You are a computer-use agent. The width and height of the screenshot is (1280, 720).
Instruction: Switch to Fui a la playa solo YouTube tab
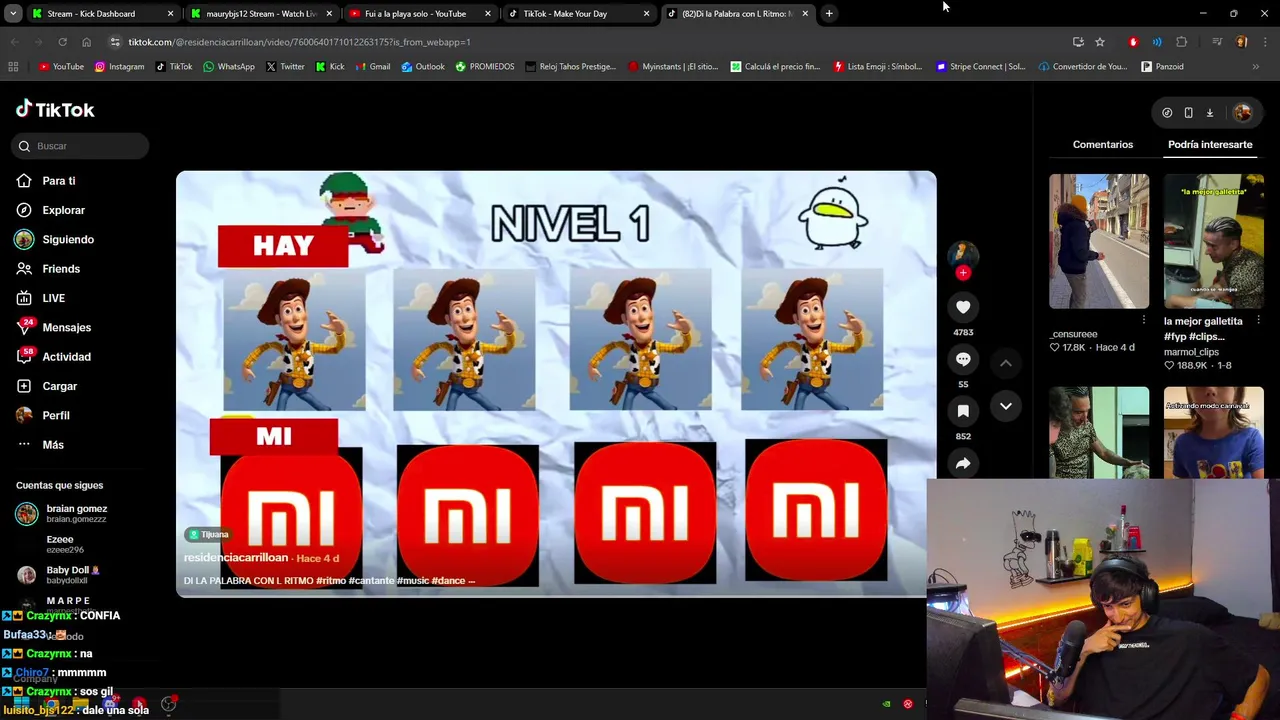(417, 14)
